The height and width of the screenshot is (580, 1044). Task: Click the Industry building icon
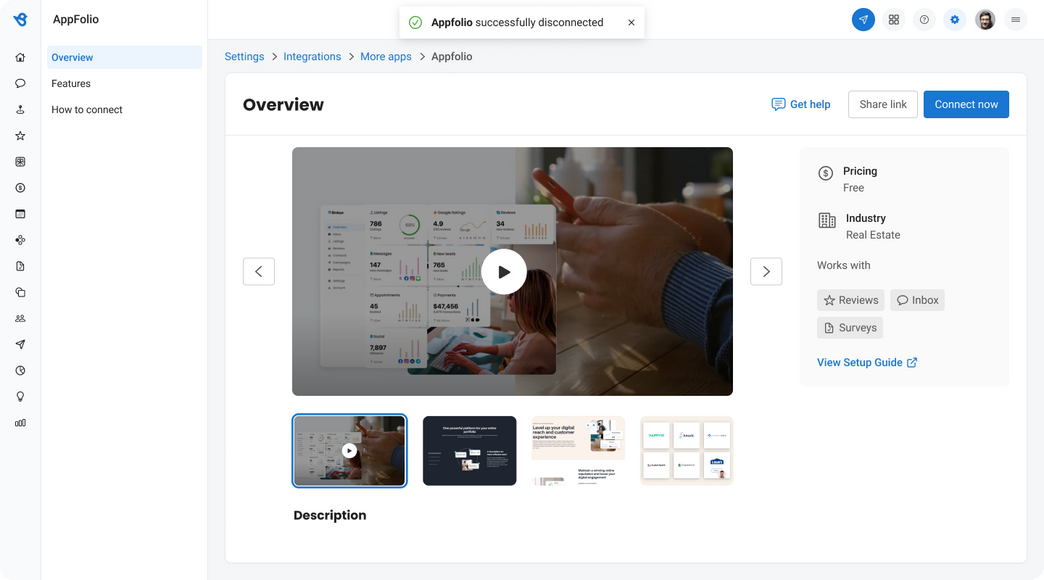(x=827, y=220)
